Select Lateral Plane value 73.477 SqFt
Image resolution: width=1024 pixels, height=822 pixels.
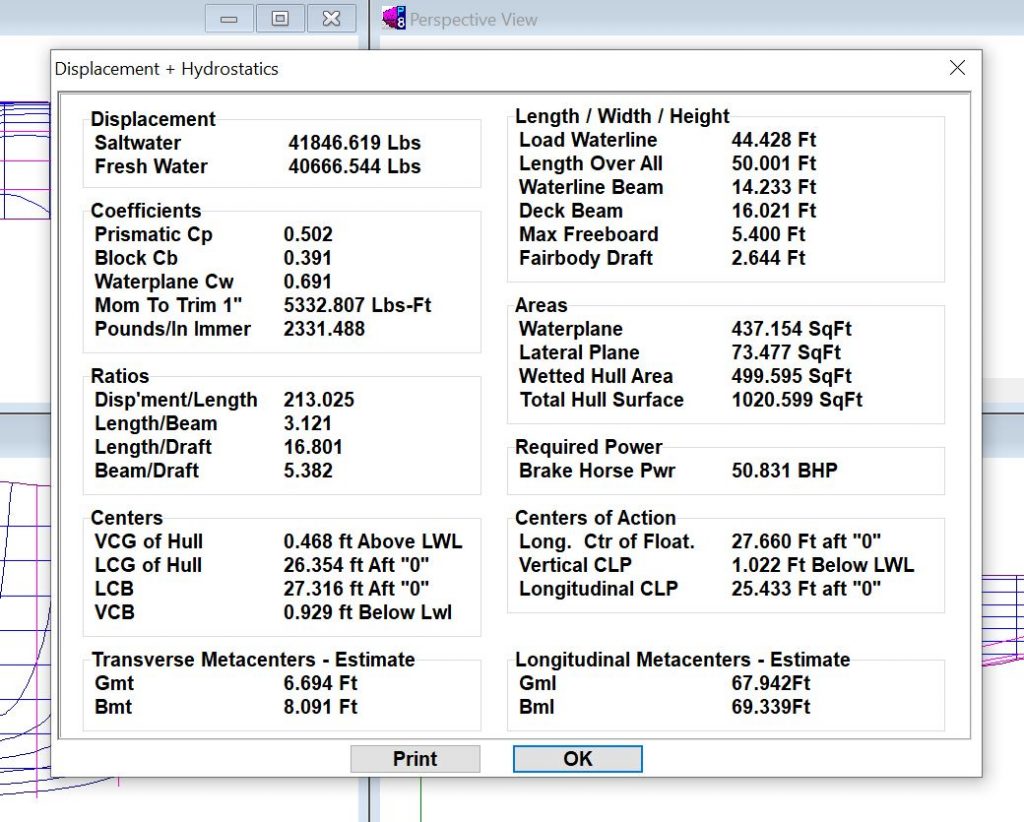click(x=786, y=352)
